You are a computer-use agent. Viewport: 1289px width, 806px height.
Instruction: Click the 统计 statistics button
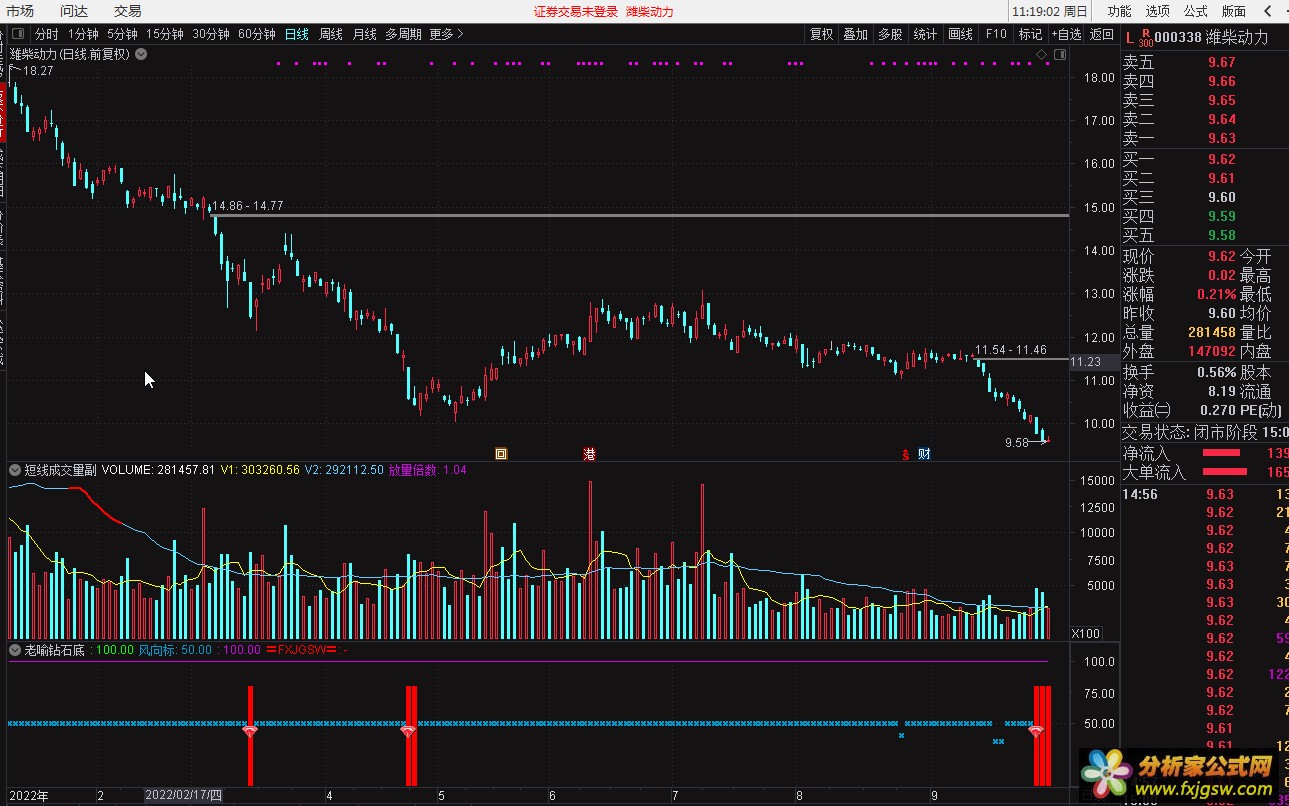pos(925,34)
